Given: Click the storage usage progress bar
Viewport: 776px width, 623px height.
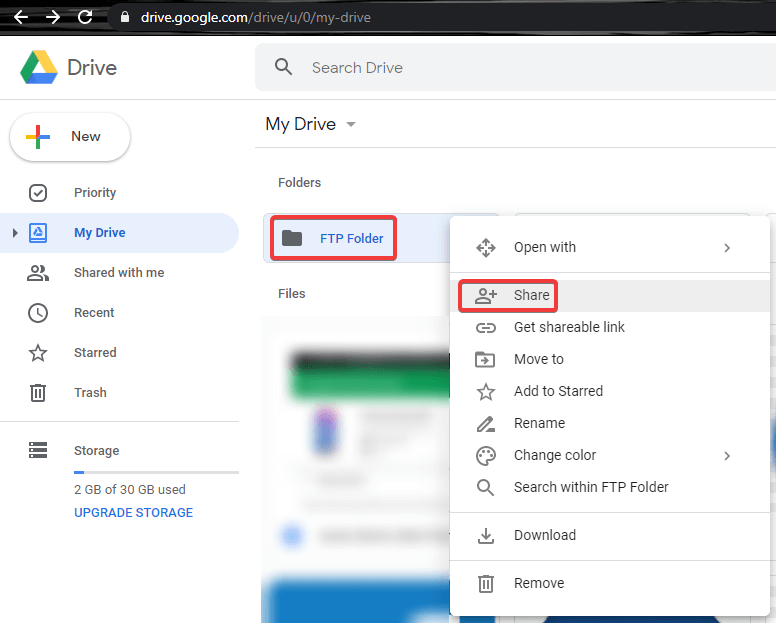Looking at the screenshot, I should (x=156, y=473).
